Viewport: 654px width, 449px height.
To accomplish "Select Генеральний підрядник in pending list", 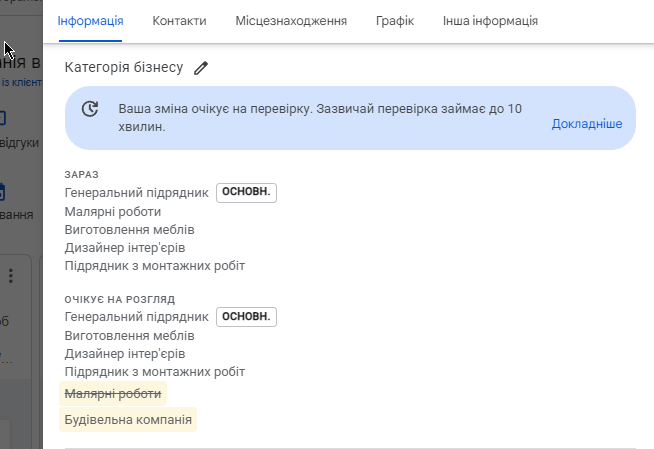I will (136, 317).
